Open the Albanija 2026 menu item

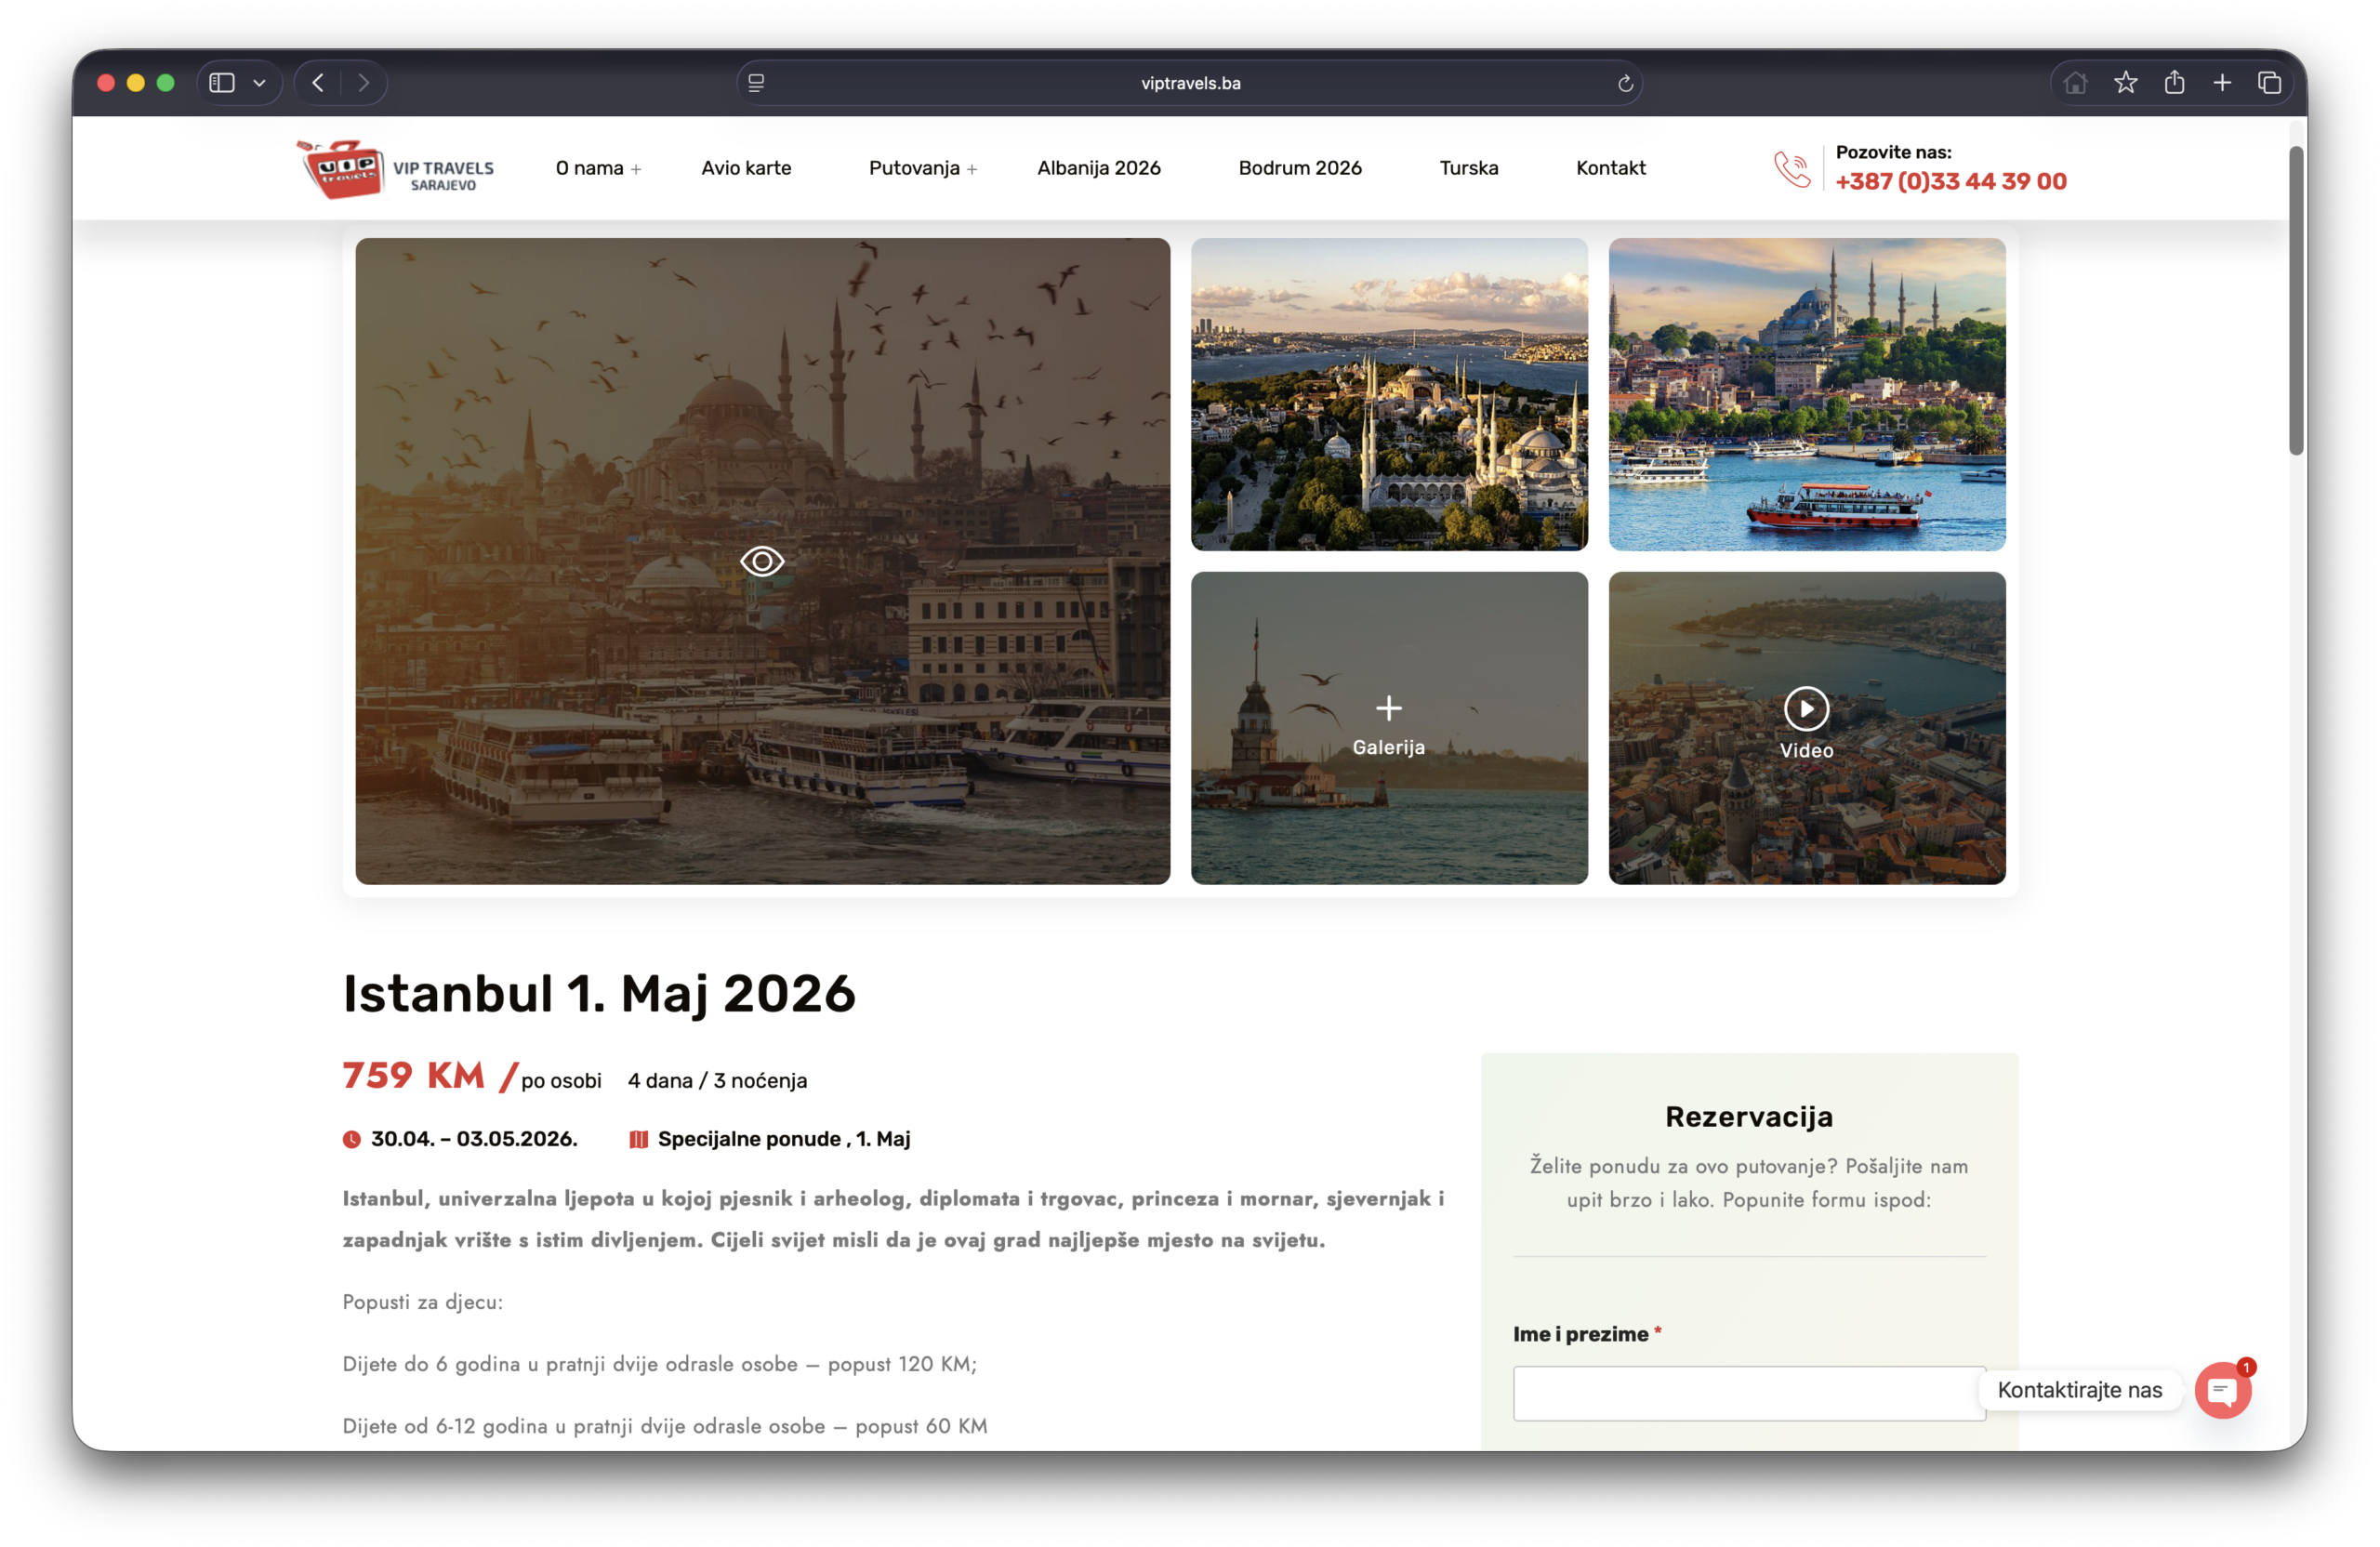tap(1098, 168)
